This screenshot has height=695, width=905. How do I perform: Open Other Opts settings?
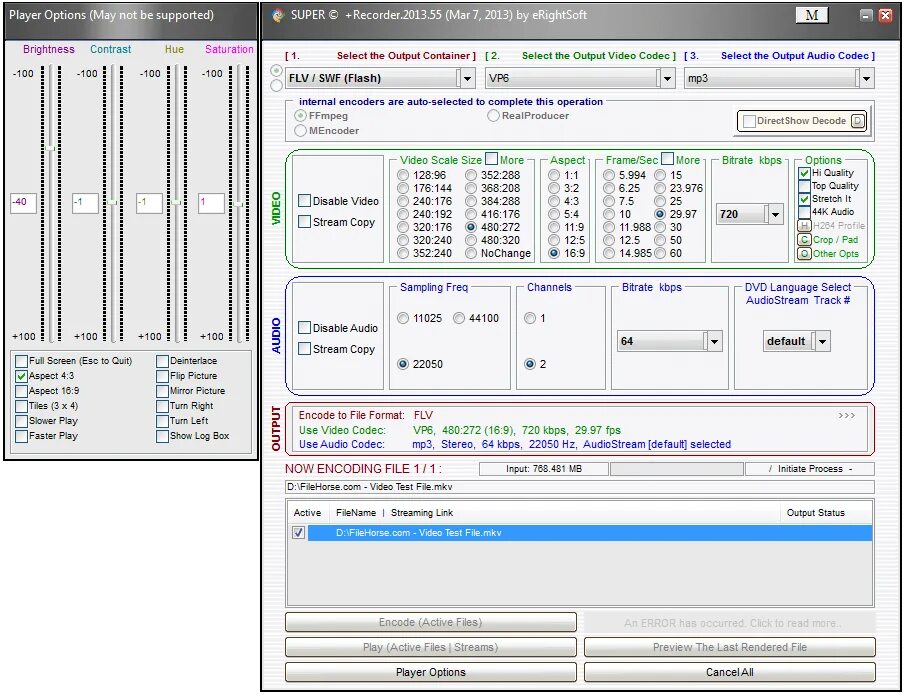(804, 253)
